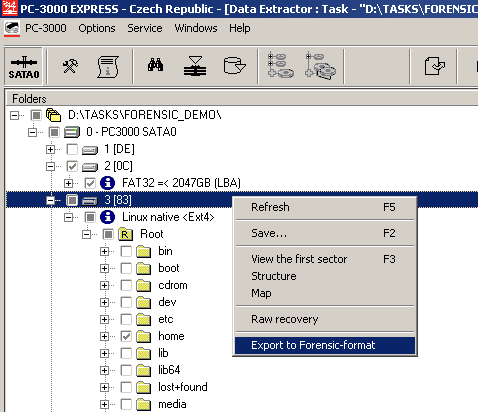Select the media folder row
This screenshot has height=412, width=478.
172,404
